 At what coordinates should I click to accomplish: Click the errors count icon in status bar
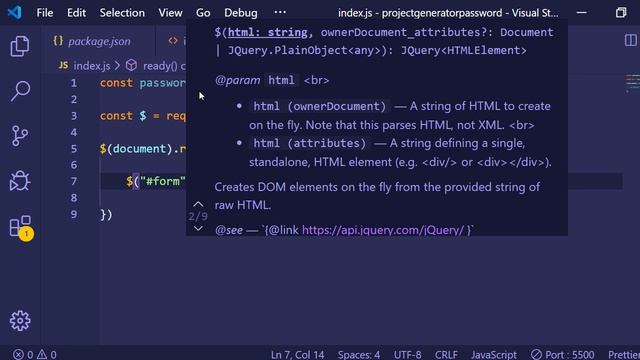coord(23,354)
